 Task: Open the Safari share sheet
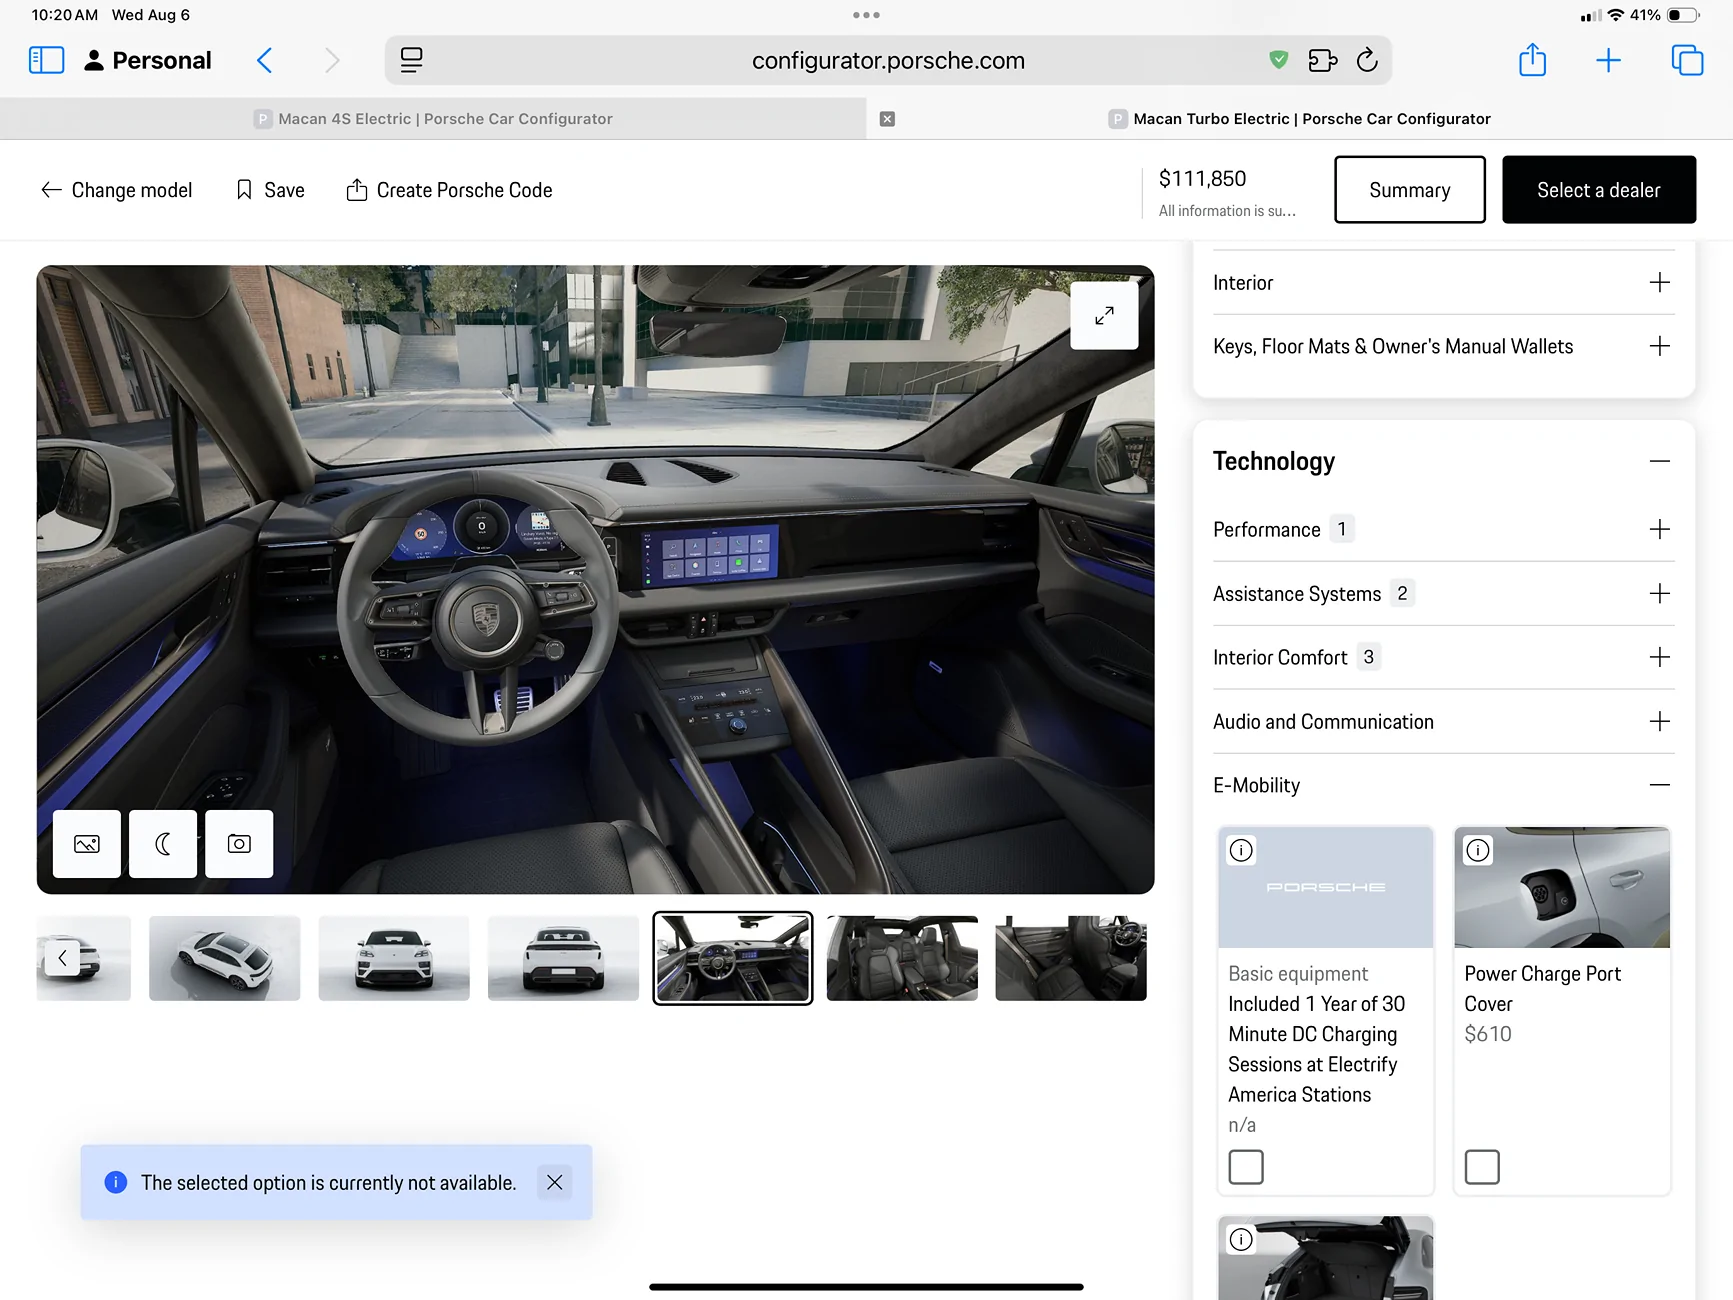(1532, 60)
